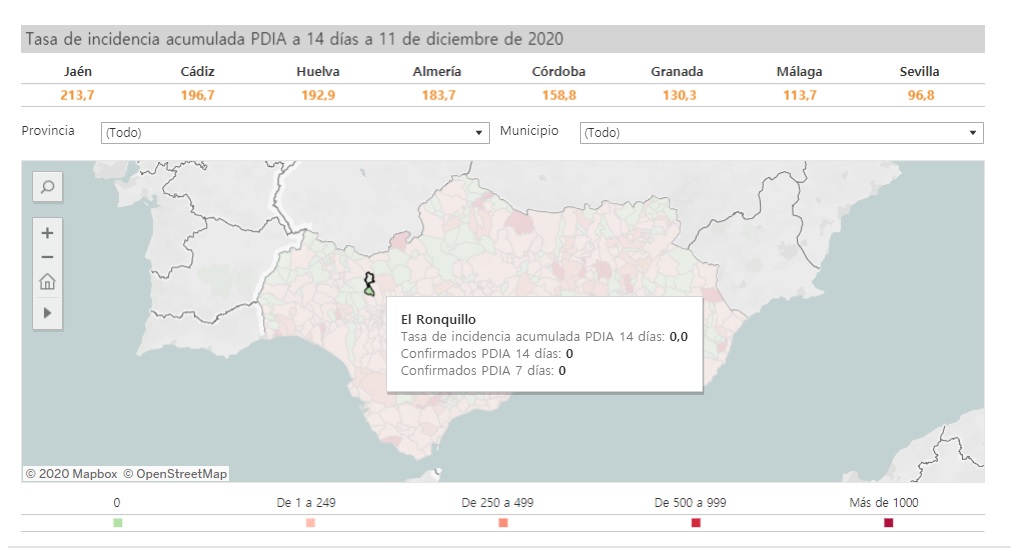Reset map view with home icon
This screenshot has height=549, width=1011.
point(47,282)
